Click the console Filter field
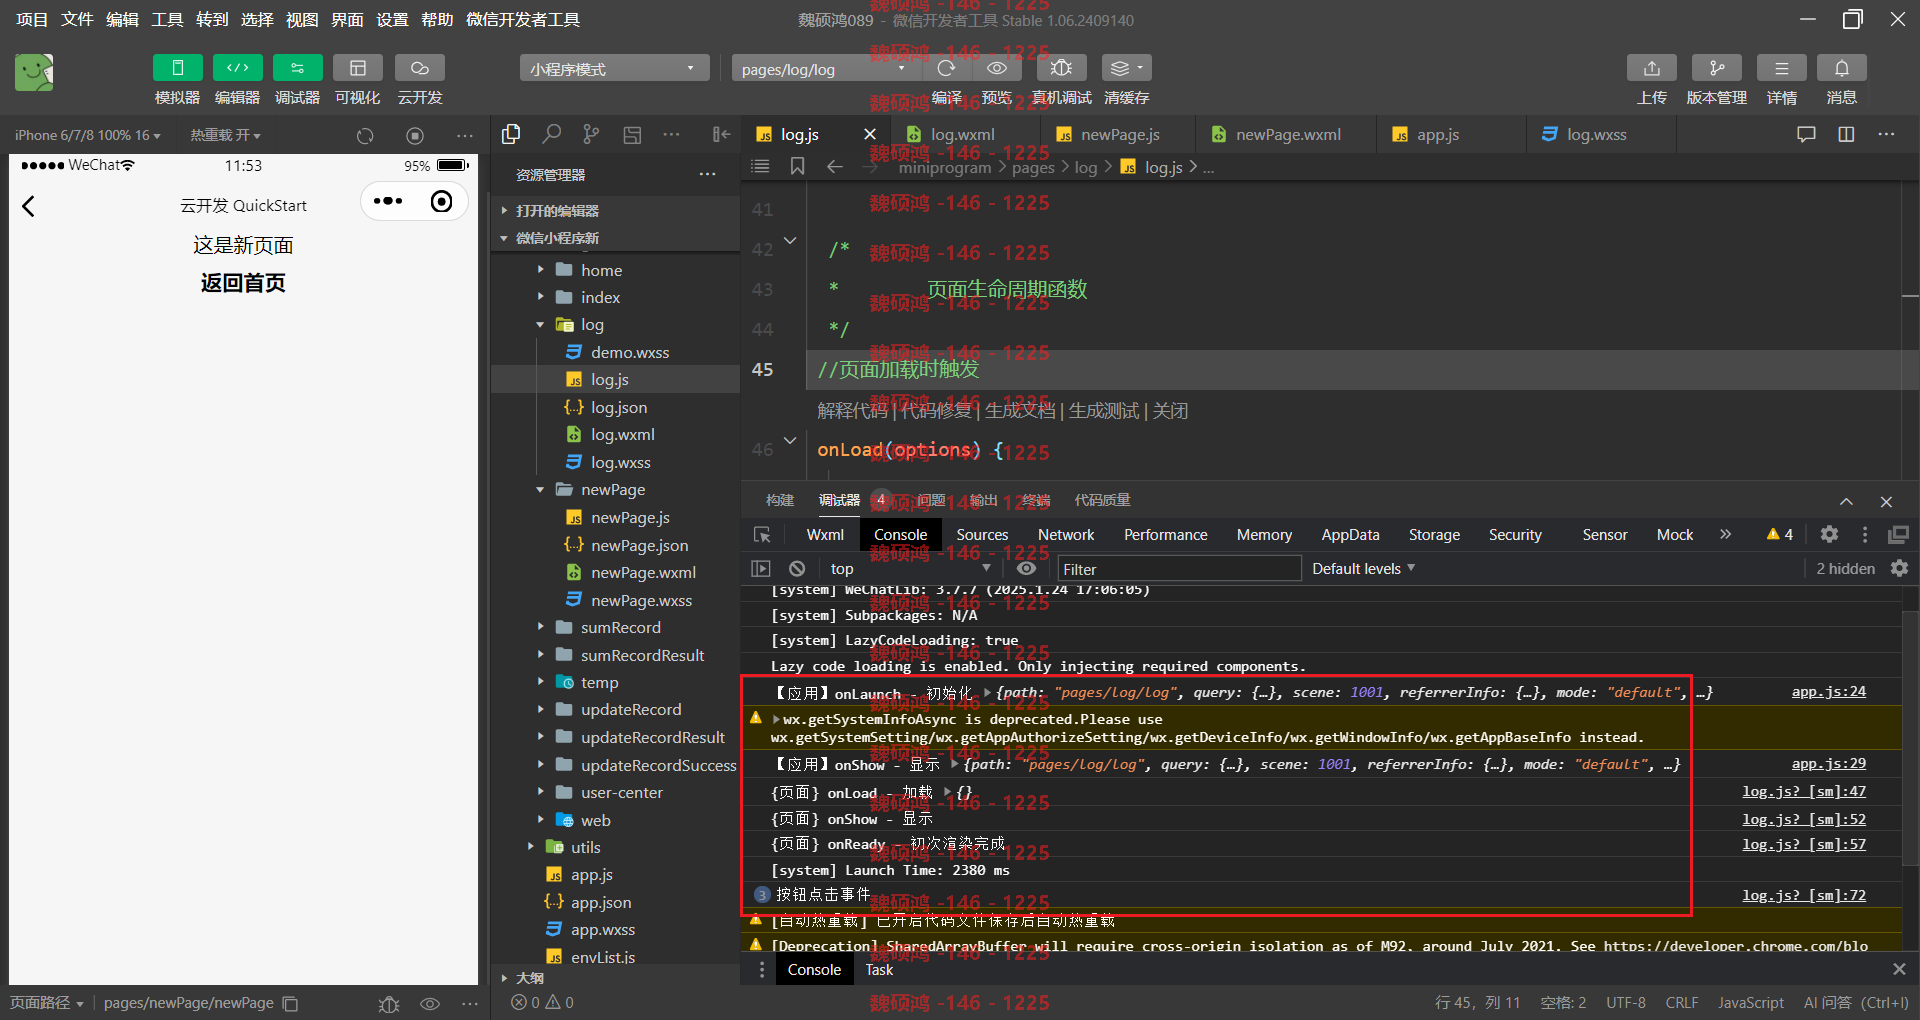This screenshot has height=1020, width=1920. 1180,569
